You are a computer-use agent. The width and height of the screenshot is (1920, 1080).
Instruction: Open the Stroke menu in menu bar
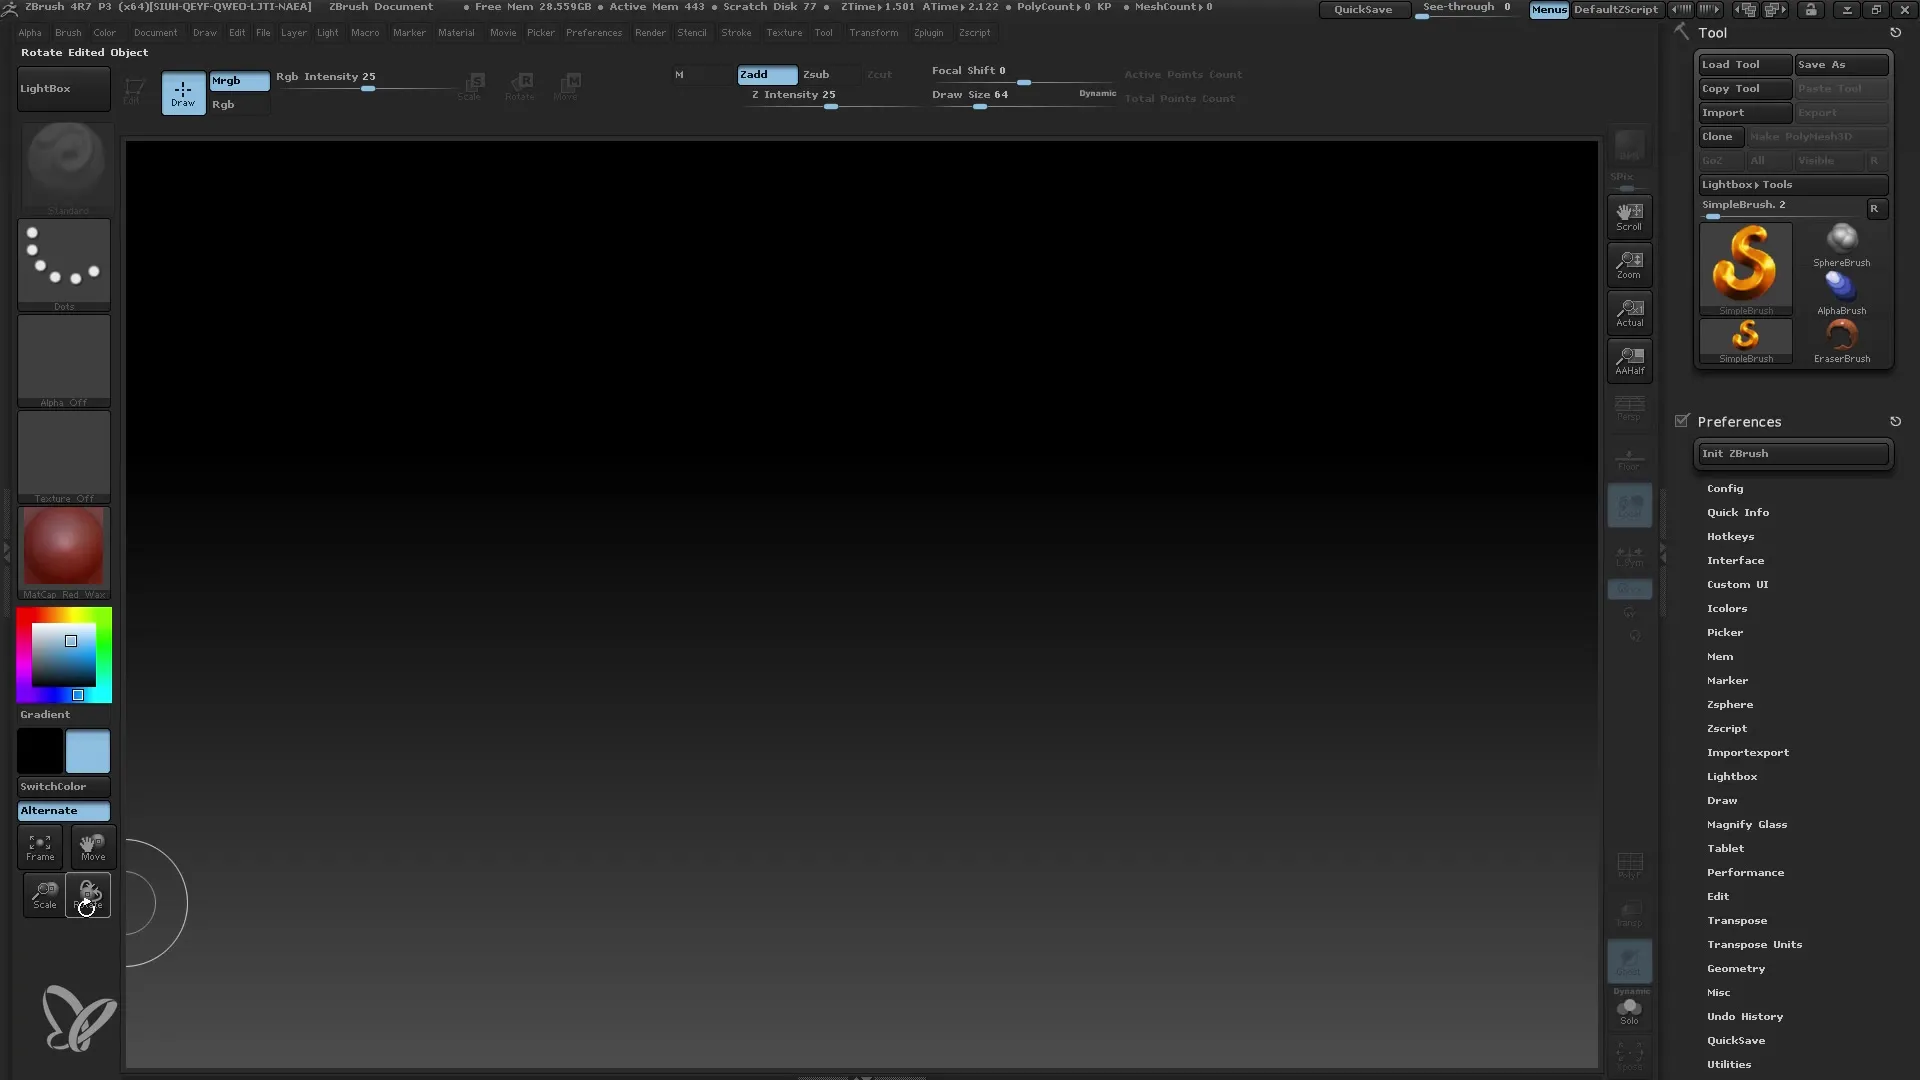[x=737, y=32]
